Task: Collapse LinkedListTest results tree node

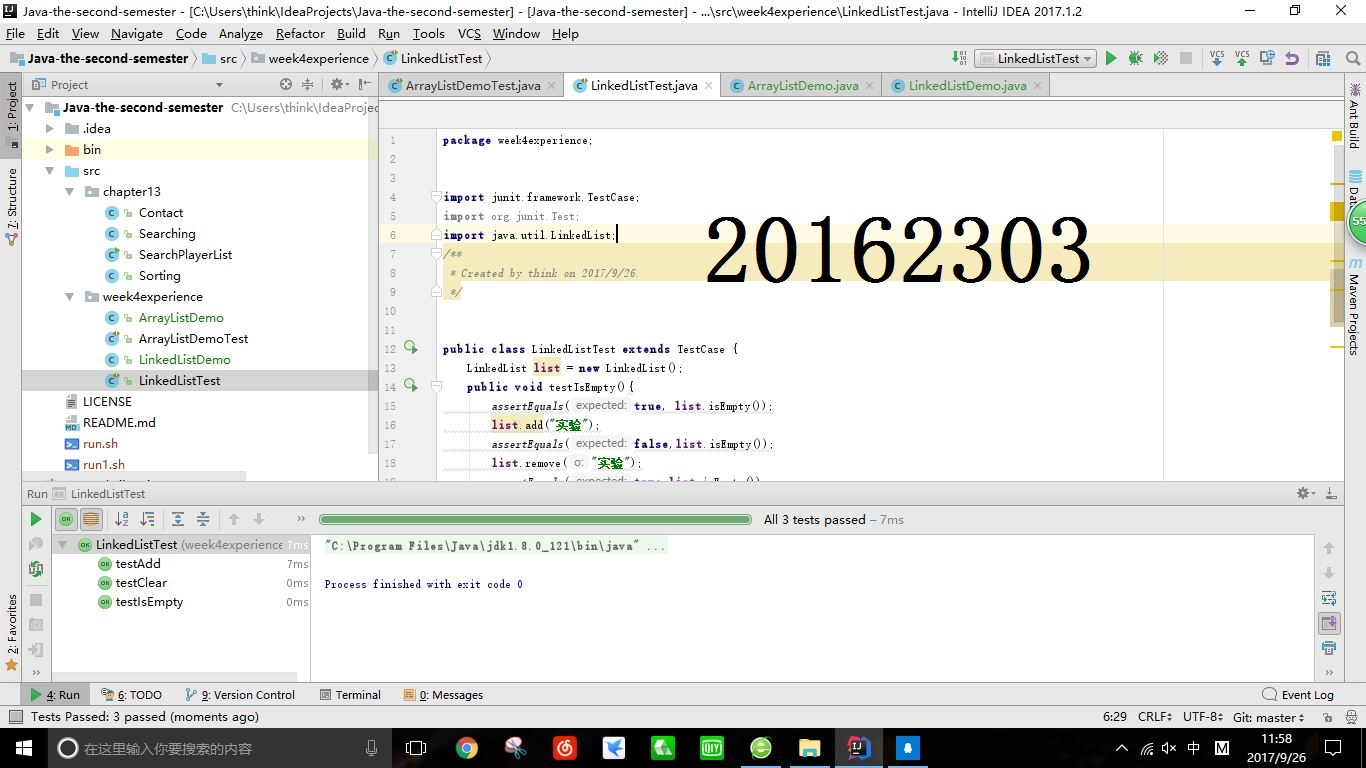Action: pos(63,545)
